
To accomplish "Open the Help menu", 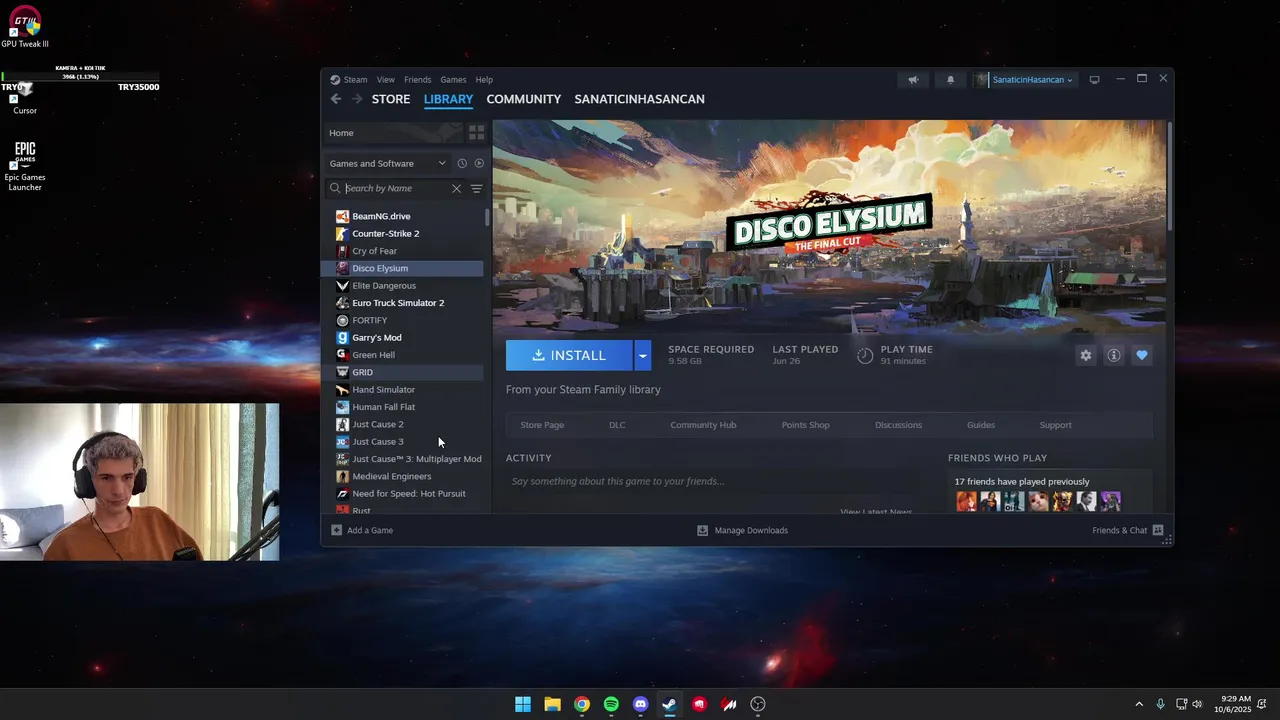I will 484,80.
